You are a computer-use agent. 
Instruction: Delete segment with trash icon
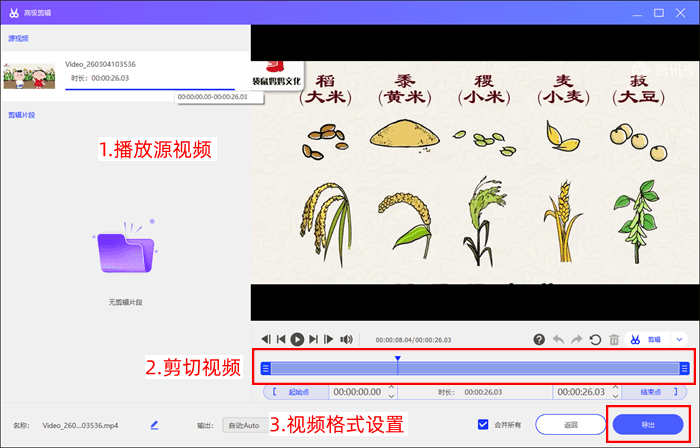tap(614, 340)
